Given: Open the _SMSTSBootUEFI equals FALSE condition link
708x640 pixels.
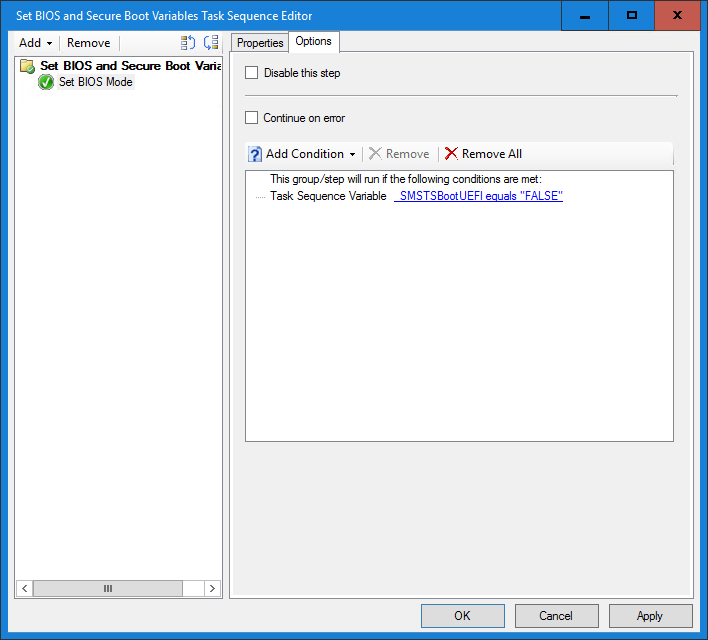Looking at the screenshot, I should pos(480,196).
